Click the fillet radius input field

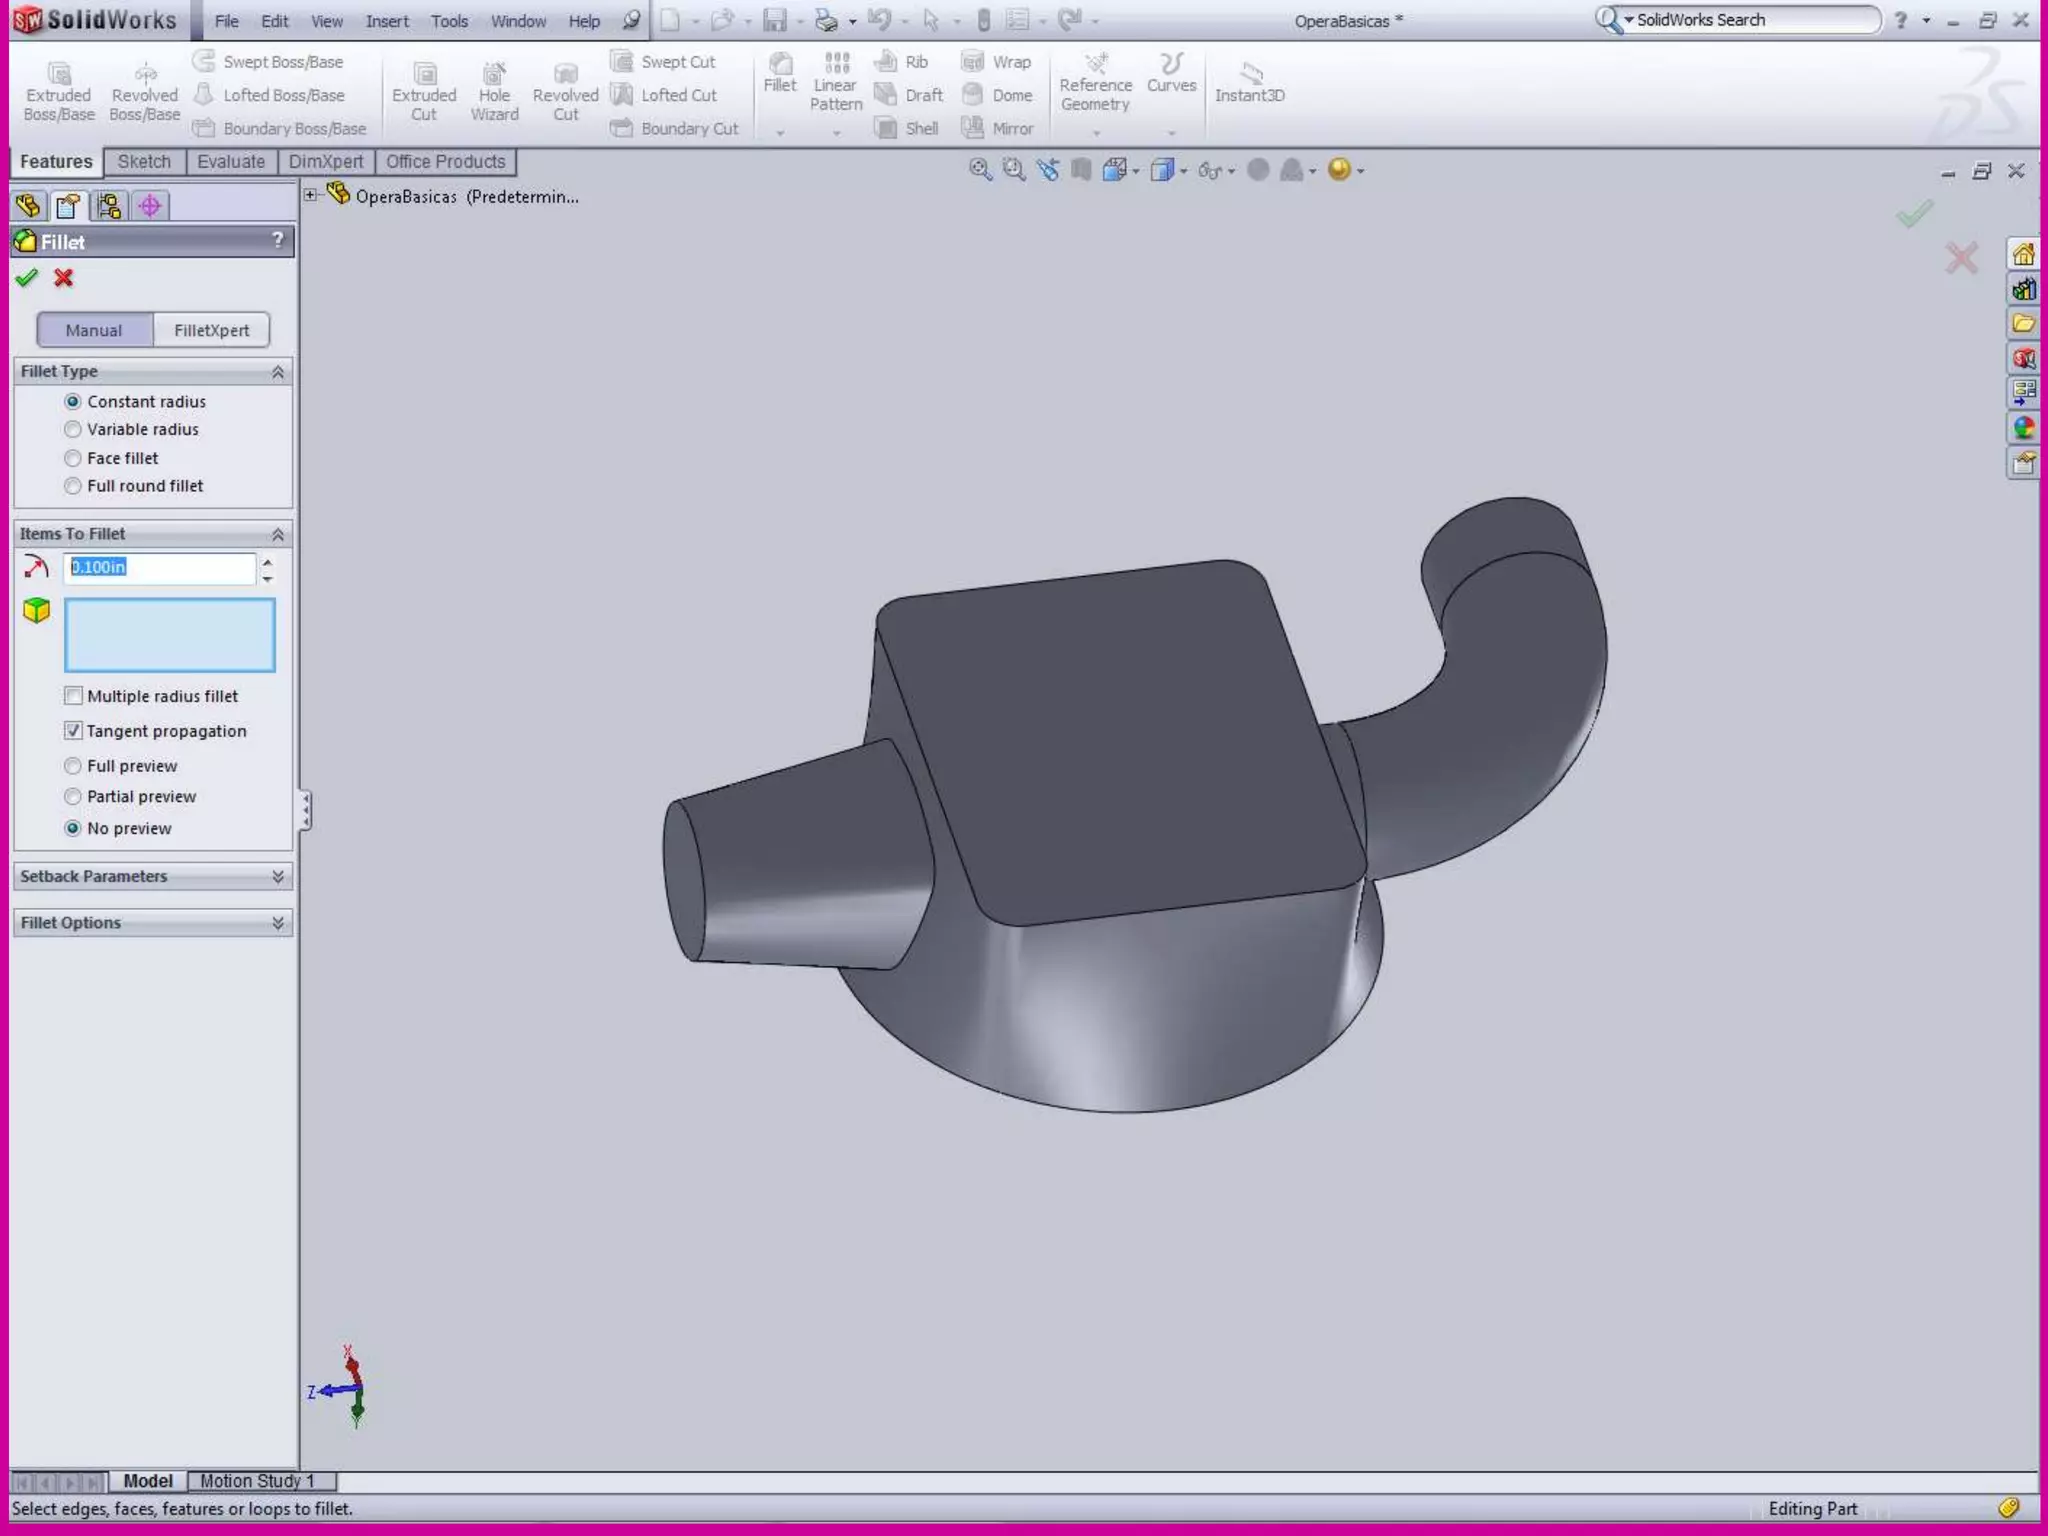point(160,567)
